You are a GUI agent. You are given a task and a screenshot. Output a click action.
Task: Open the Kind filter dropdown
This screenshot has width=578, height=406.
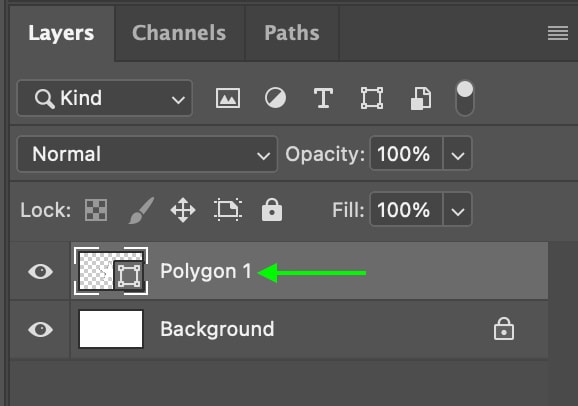105,98
